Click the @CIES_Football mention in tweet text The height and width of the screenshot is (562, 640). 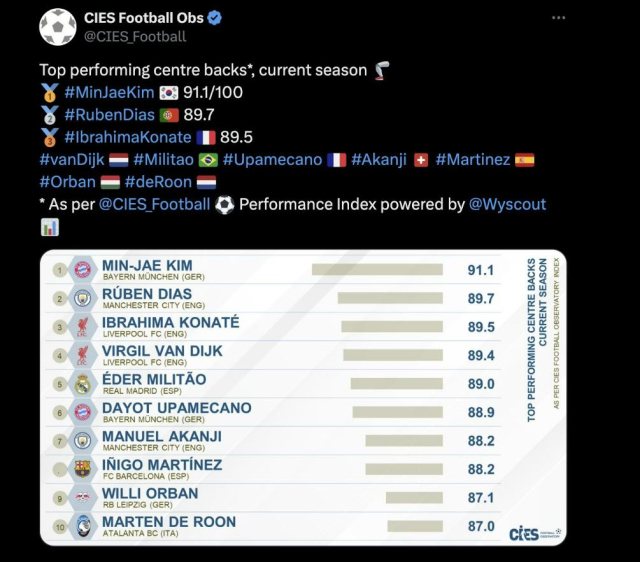tap(154, 204)
